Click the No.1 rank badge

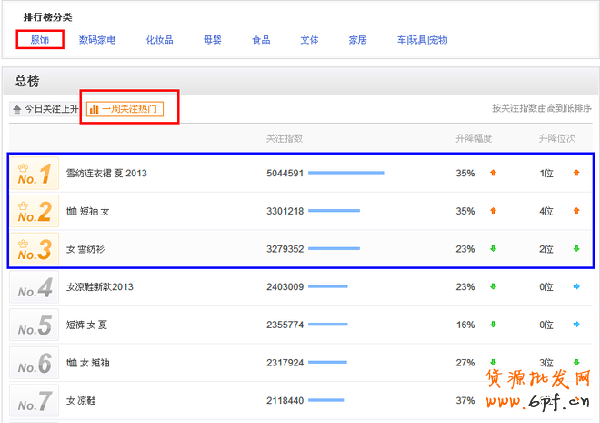click(x=35, y=173)
